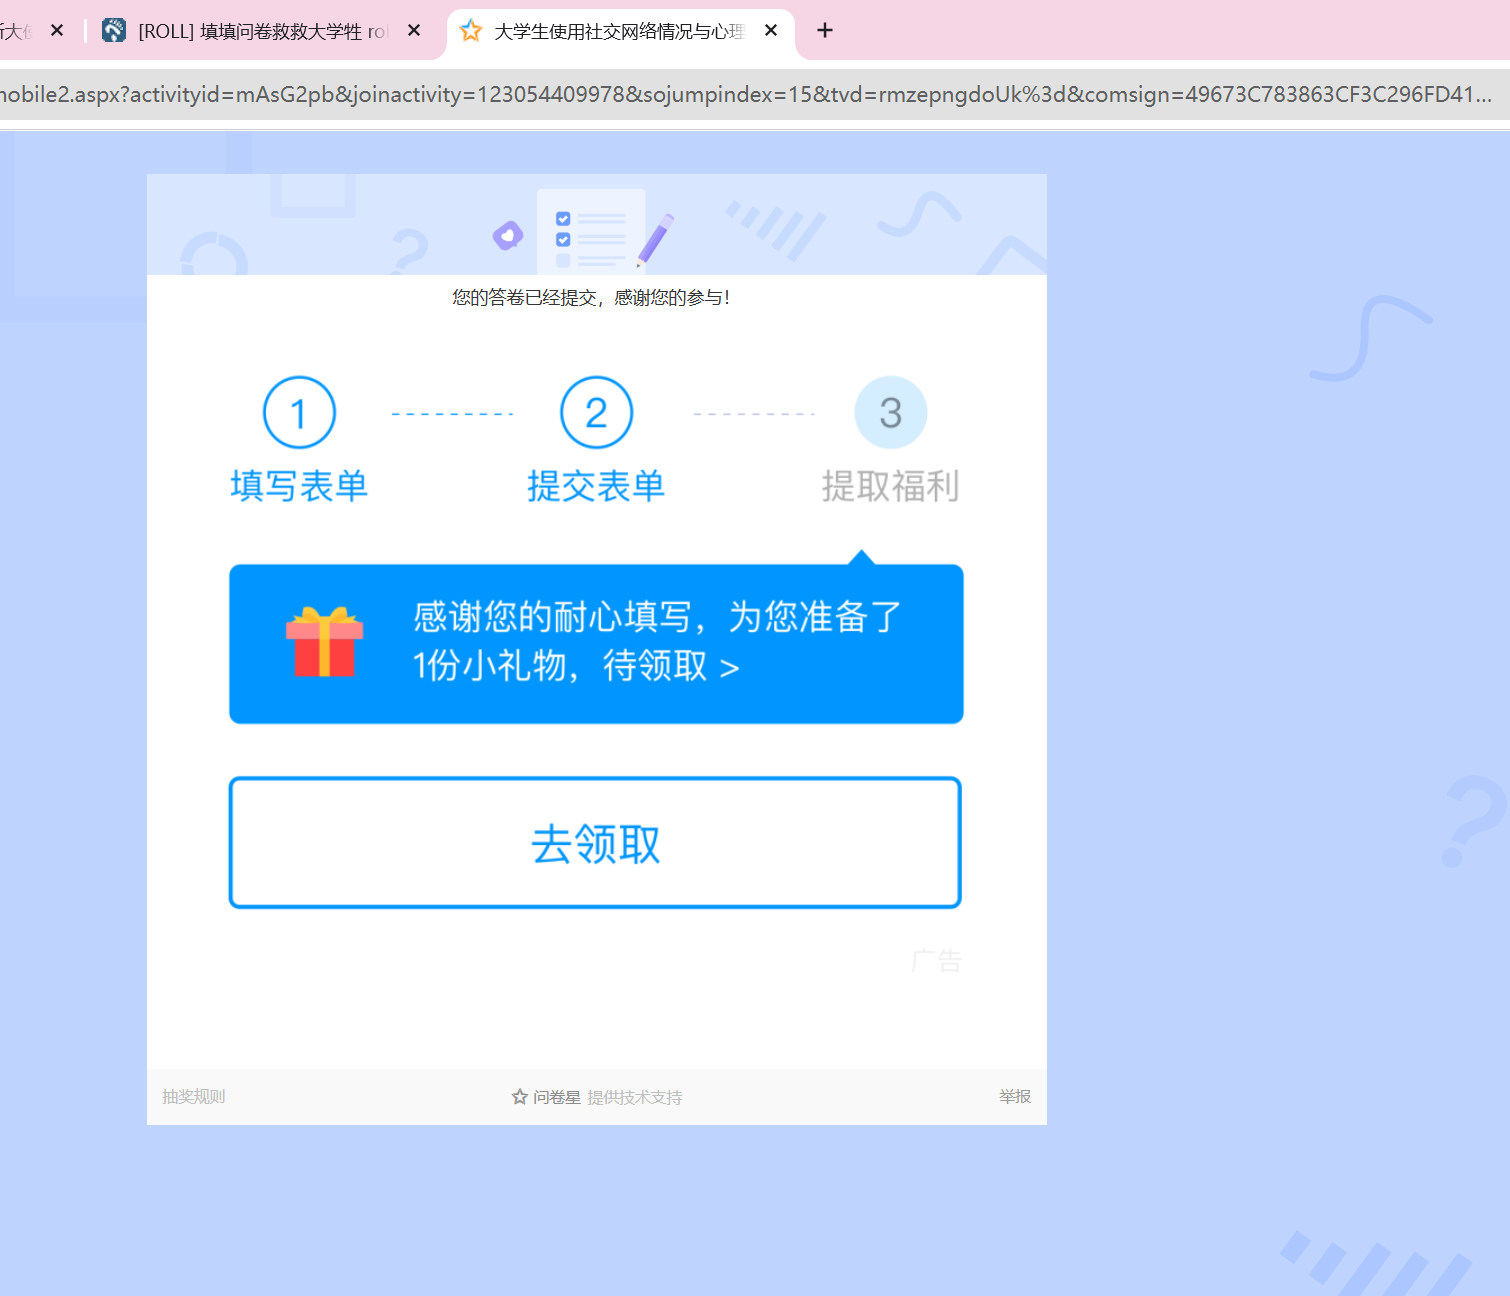Click the 举报 report link

point(1014,1097)
